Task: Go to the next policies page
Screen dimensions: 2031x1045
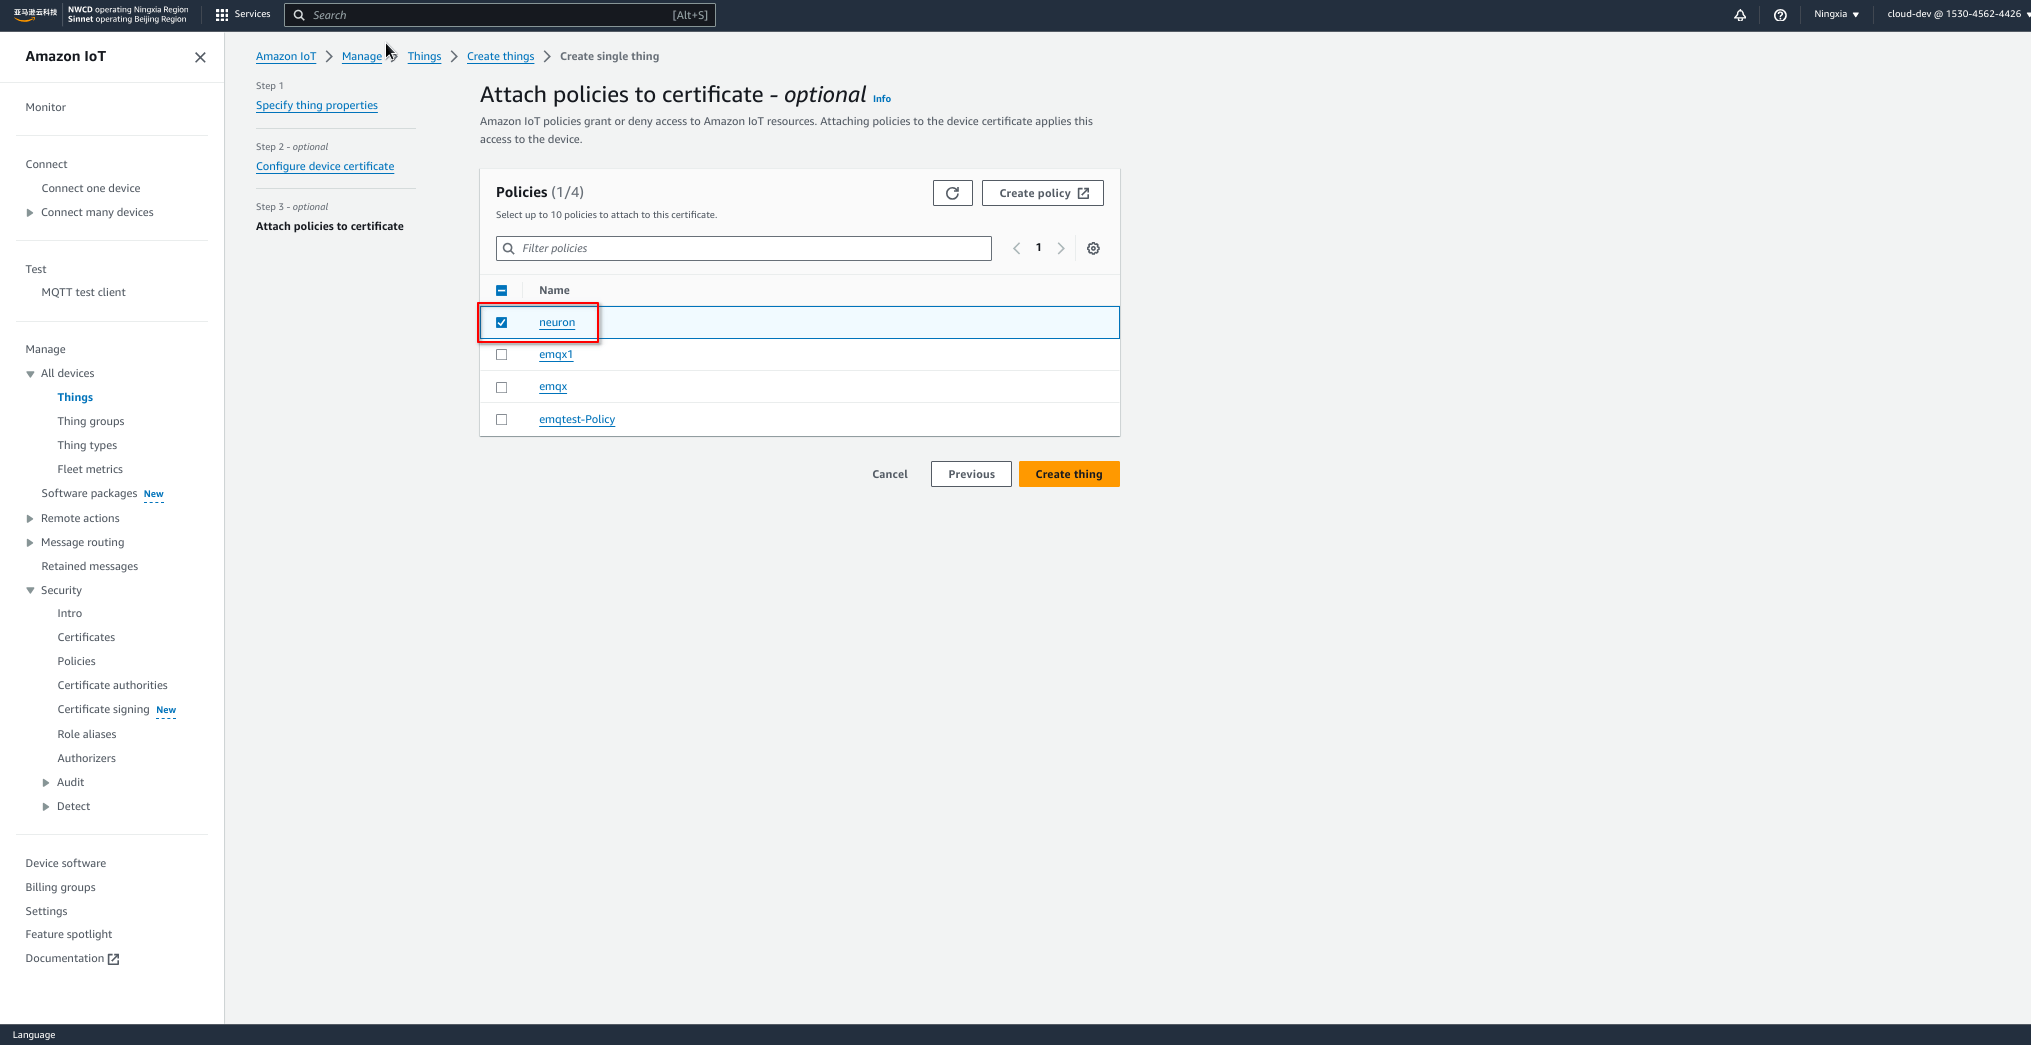Action: click(x=1061, y=248)
